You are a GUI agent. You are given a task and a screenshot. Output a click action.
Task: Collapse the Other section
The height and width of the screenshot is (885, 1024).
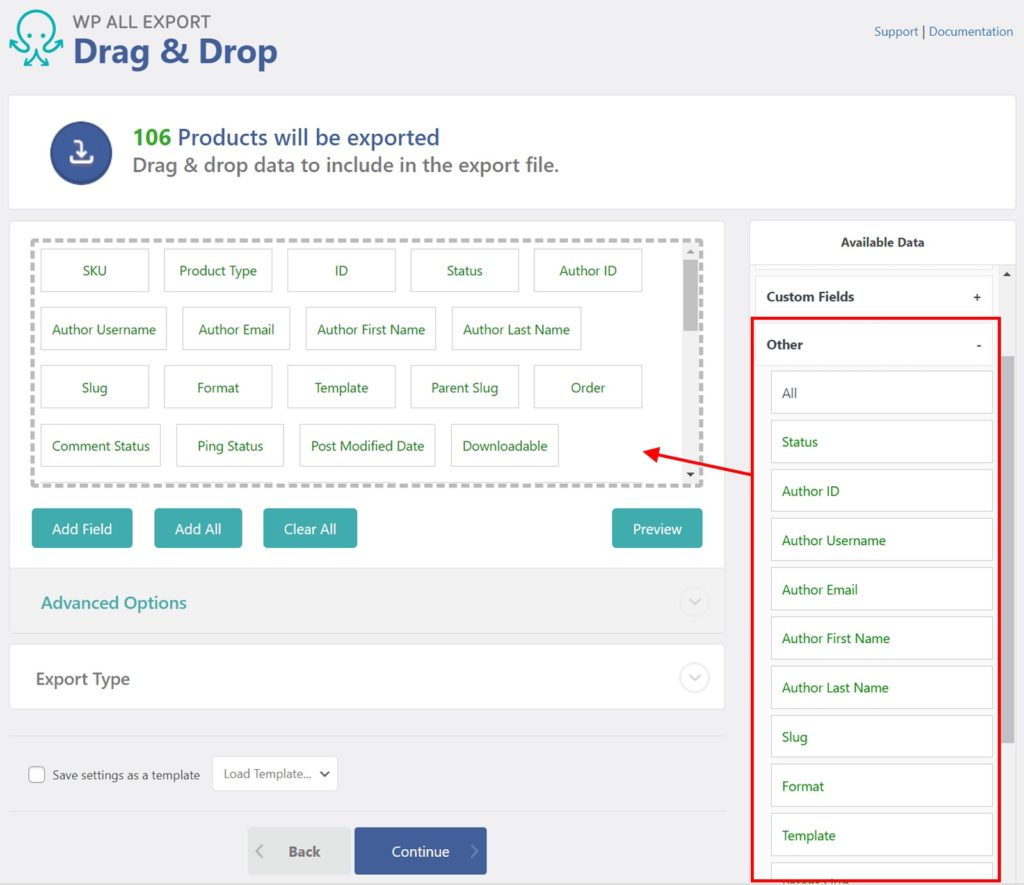978,344
